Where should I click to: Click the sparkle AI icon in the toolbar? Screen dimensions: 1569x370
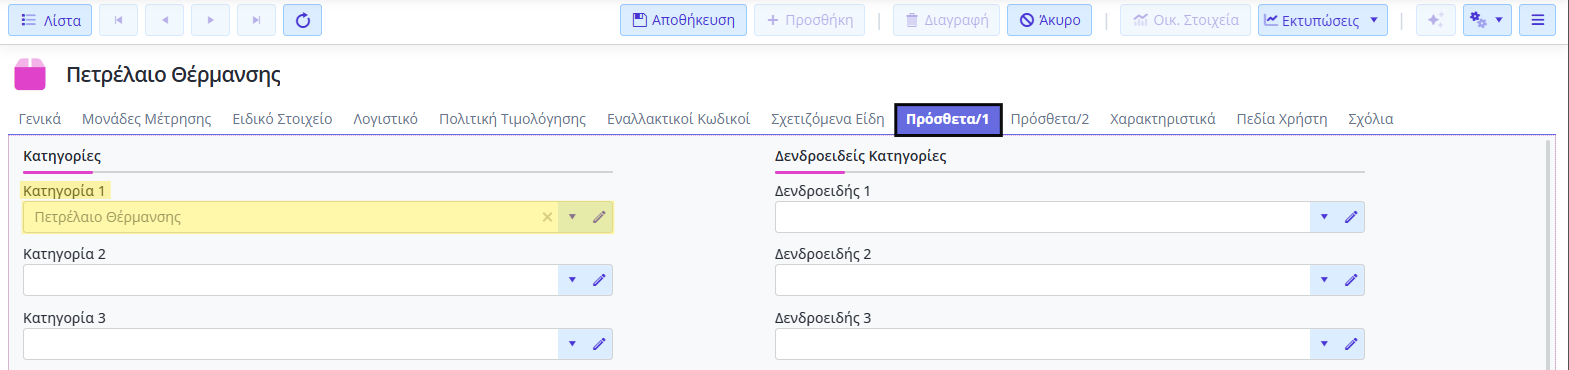(x=1435, y=20)
